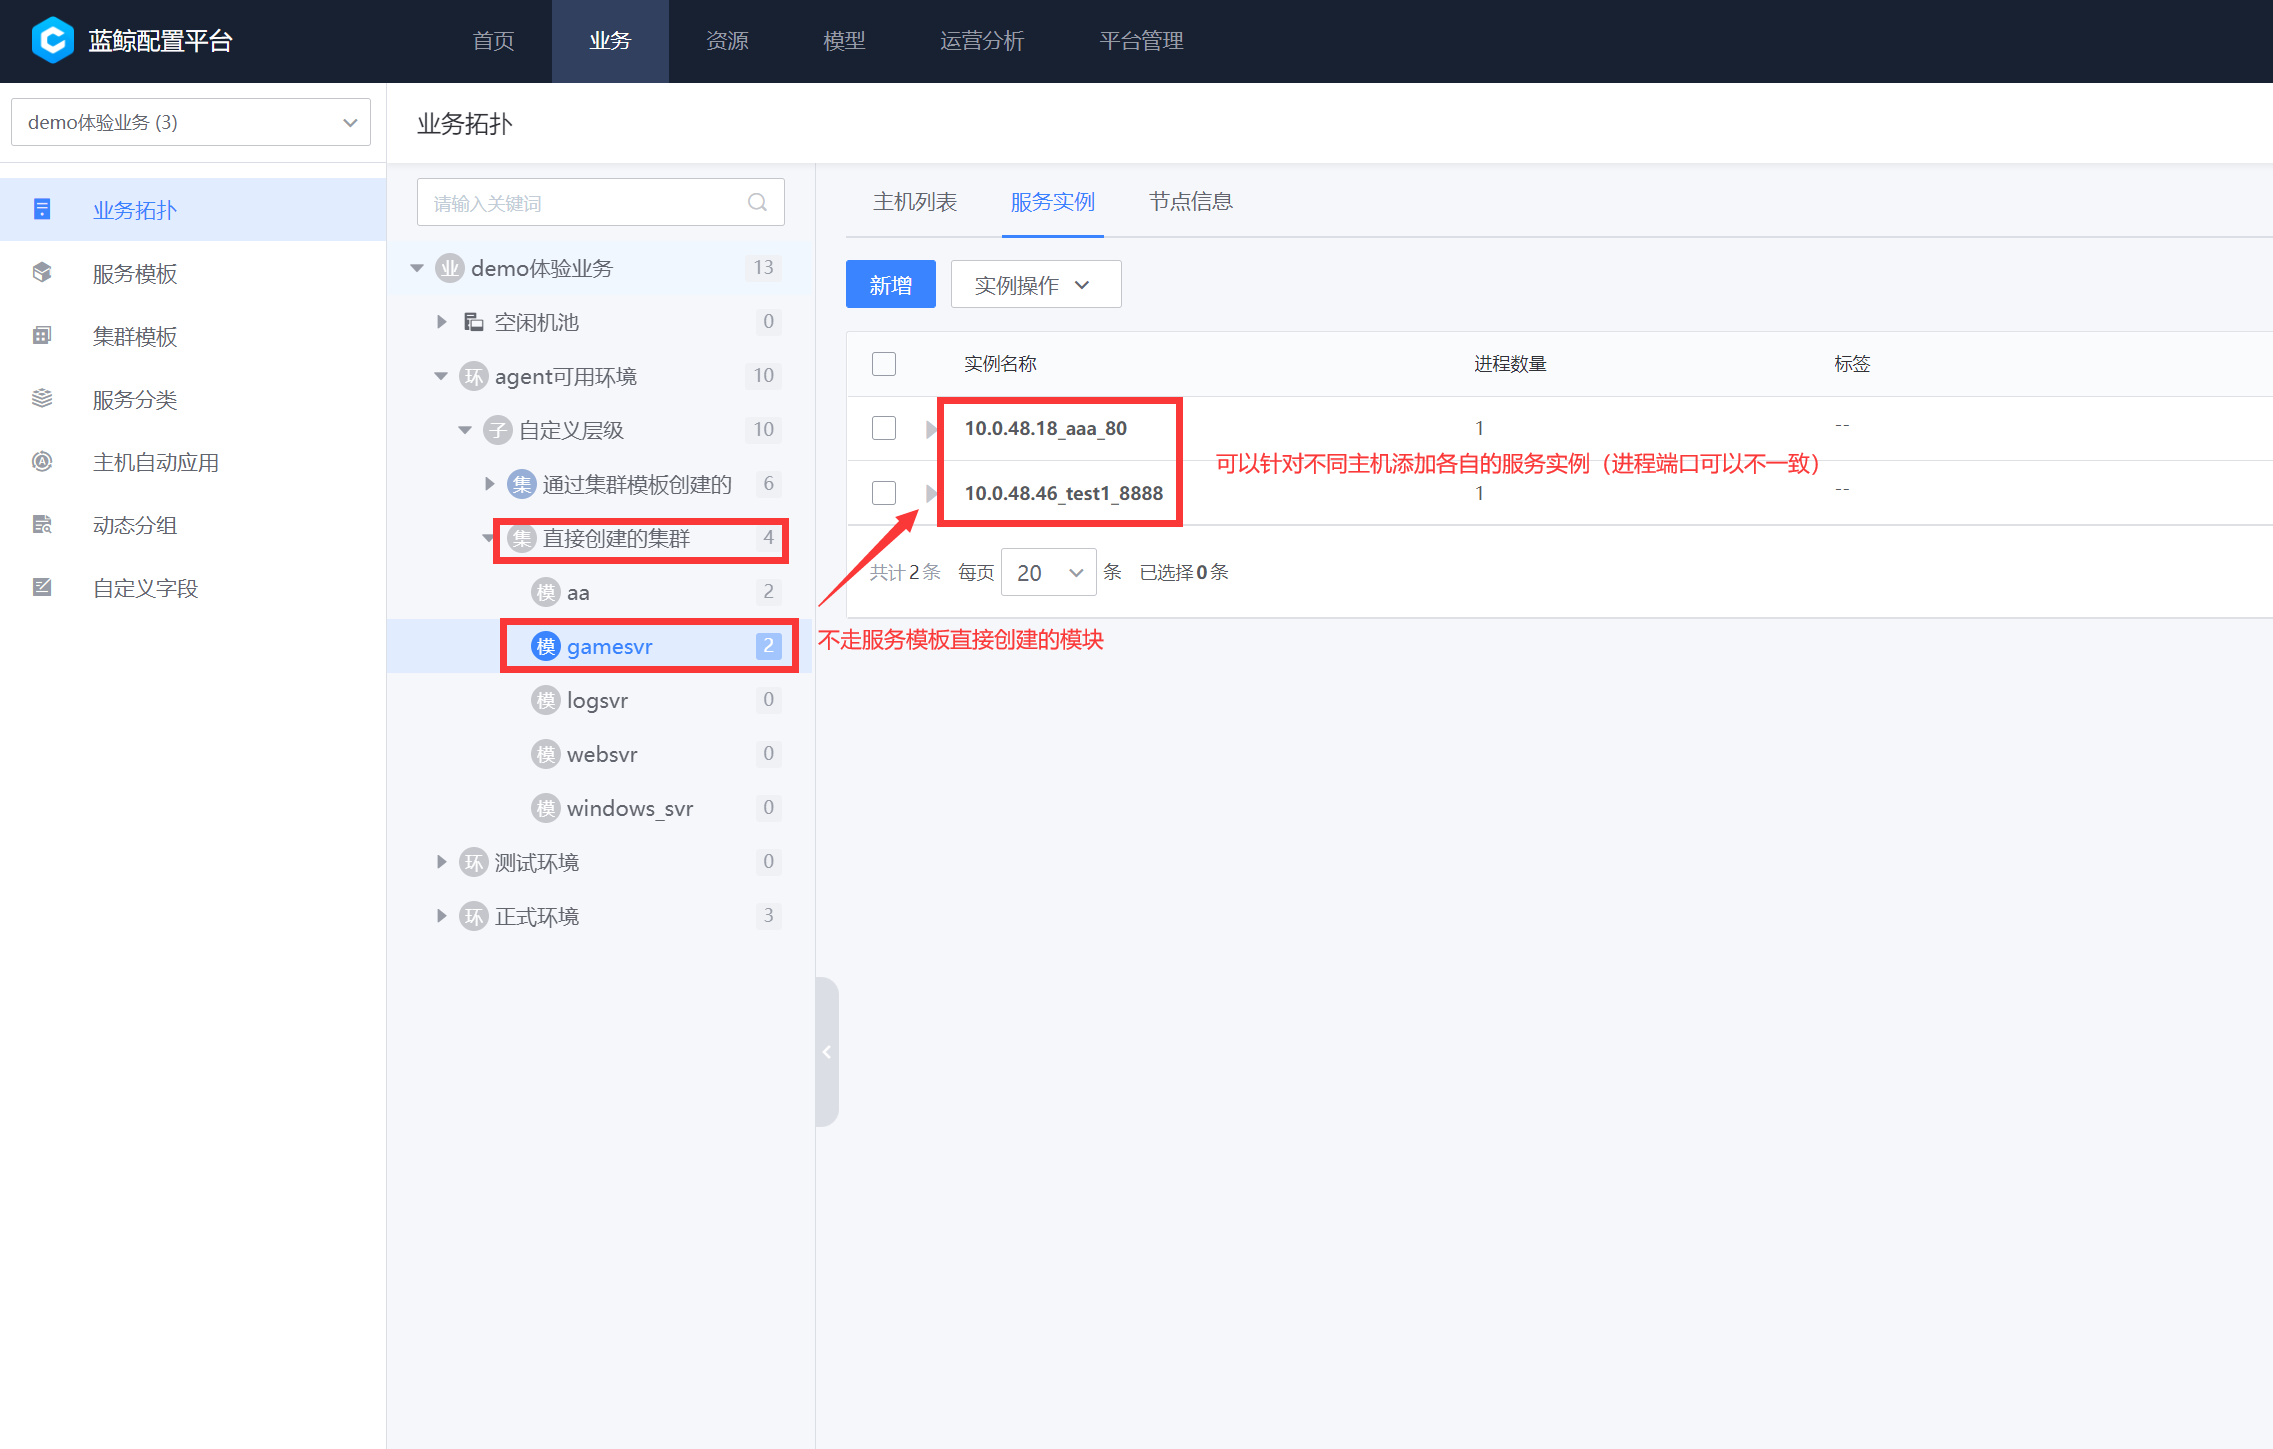2273x1449 pixels.
Task: Click the search magnifier icon in keyword box
Action: (x=757, y=202)
